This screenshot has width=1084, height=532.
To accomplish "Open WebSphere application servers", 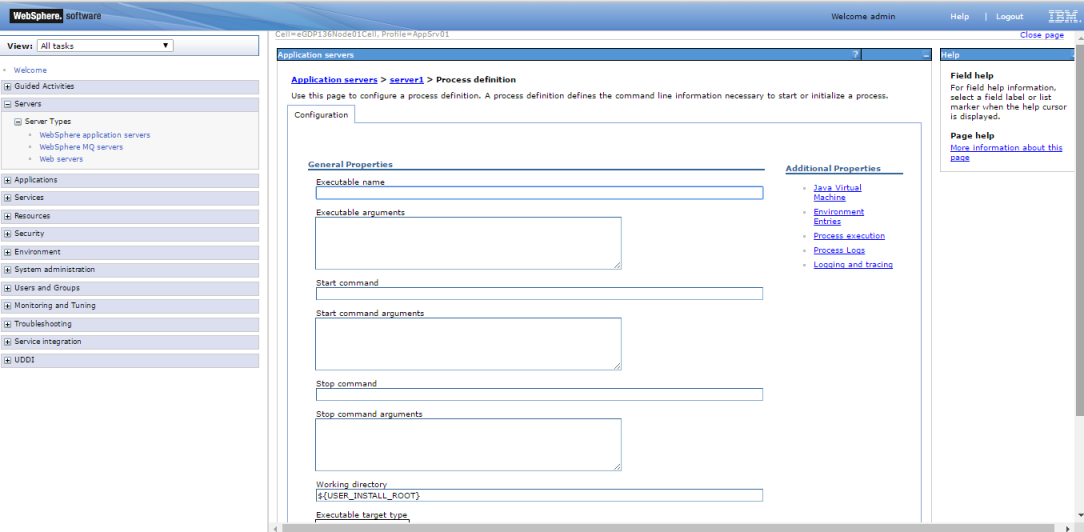I will coord(95,135).
